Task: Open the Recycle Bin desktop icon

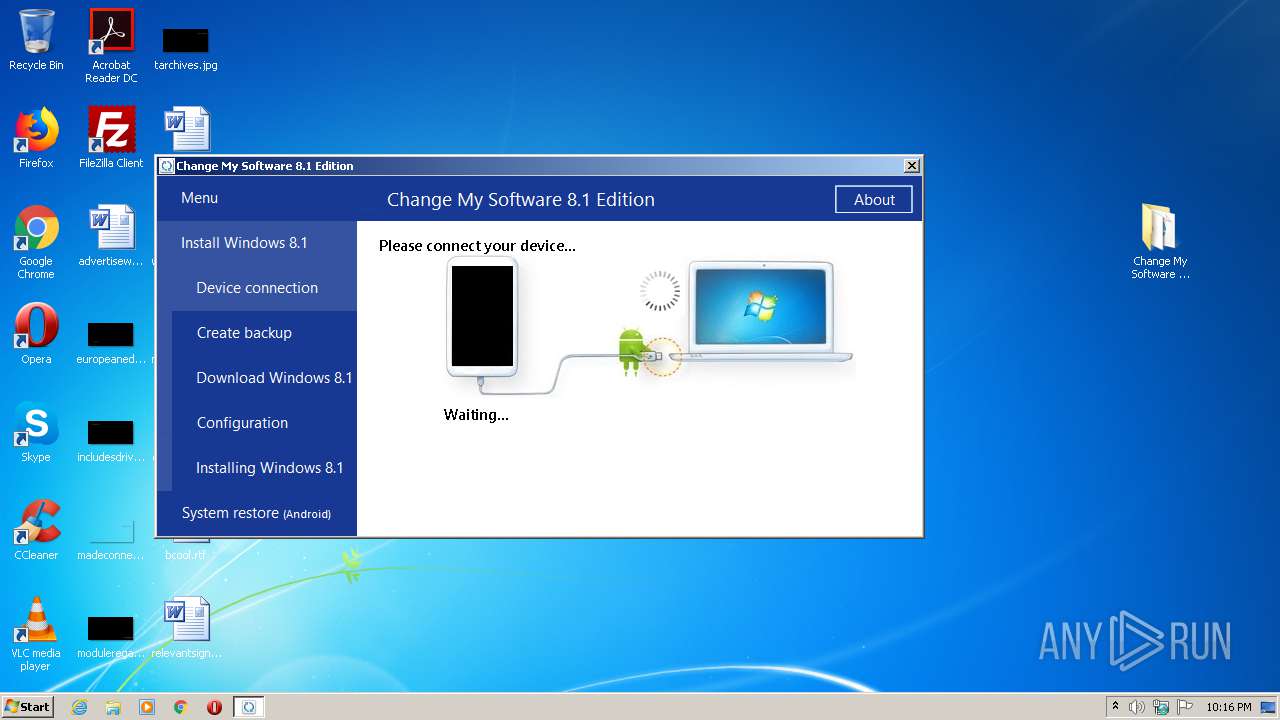Action: pyautogui.click(x=36, y=40)
